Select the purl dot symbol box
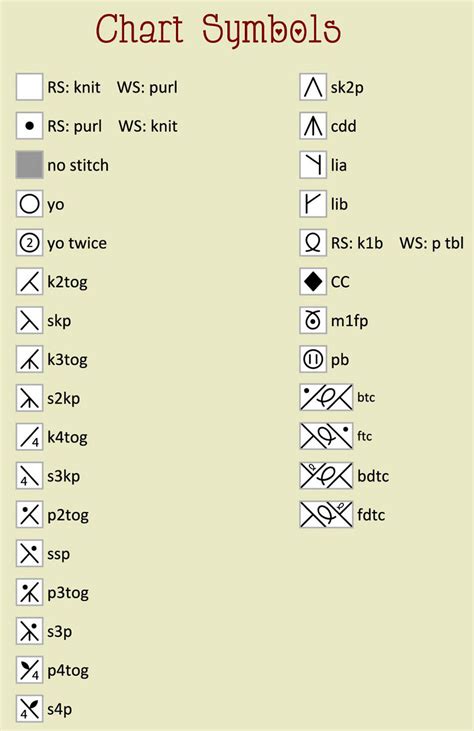This screenshot has width=474, height=731. coord(29,126)
